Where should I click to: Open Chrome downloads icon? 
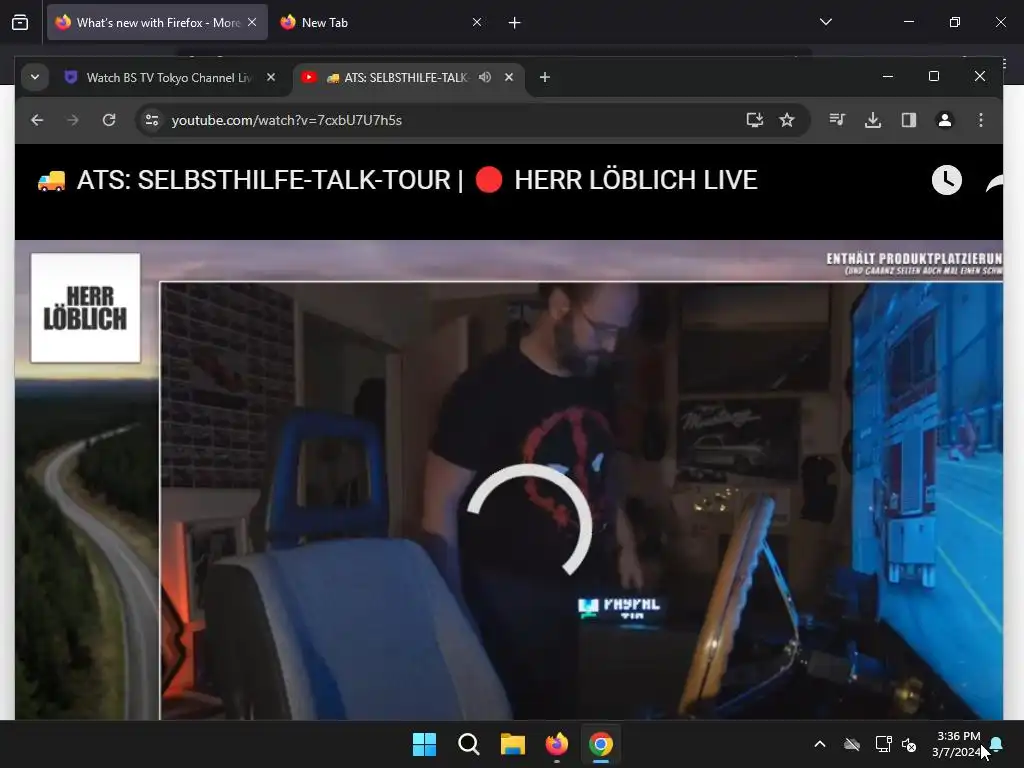[873, 120]
